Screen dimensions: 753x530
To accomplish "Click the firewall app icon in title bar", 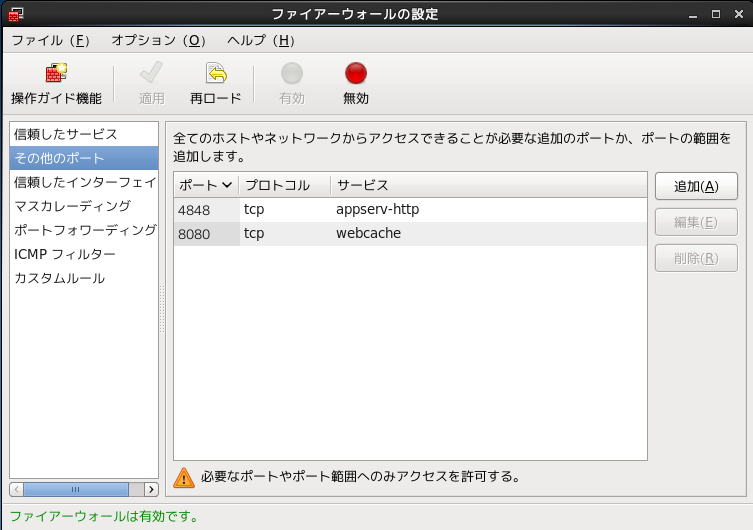I will coord(15,15).
